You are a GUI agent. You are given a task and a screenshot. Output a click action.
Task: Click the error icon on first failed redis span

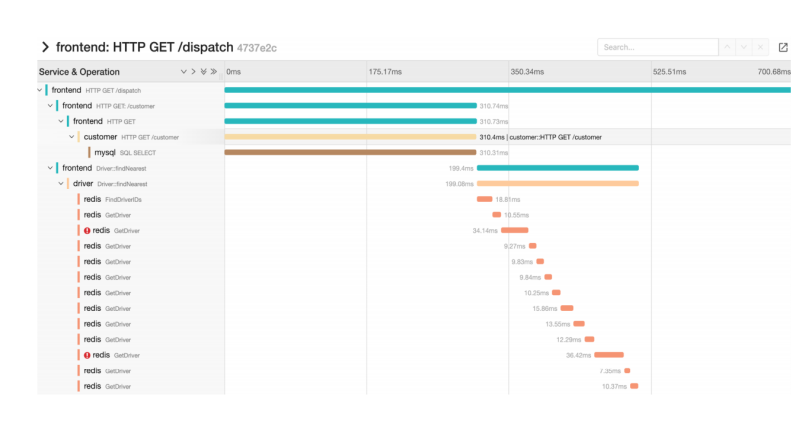click(87, 230)
